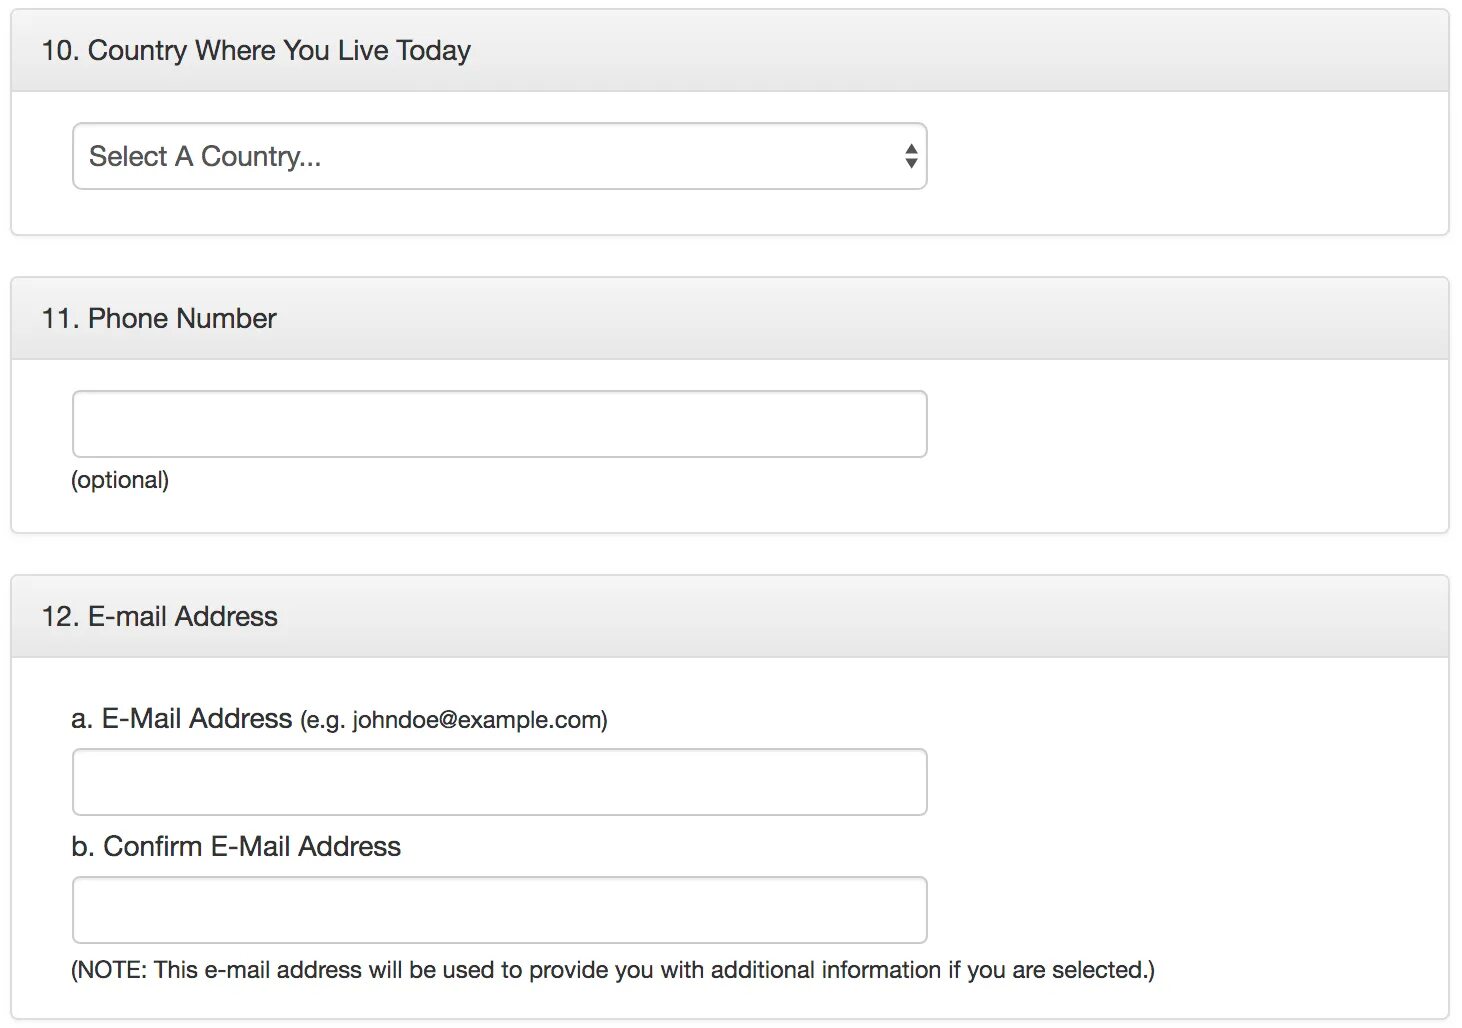This screenshot has width=1462, height=1028.
Task: Click the '(optional)' hint below phone field
Action: point(120,480)
